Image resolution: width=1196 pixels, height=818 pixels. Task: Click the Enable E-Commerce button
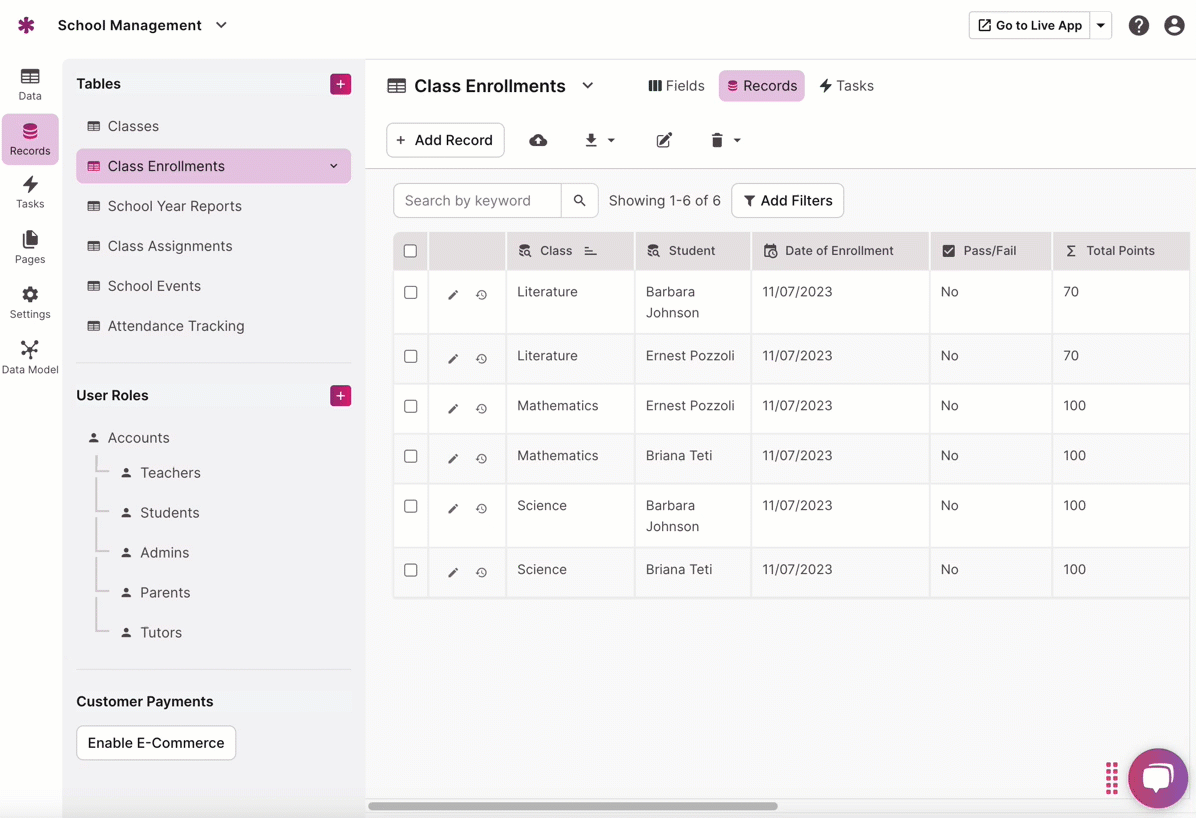tap(156, 743)
